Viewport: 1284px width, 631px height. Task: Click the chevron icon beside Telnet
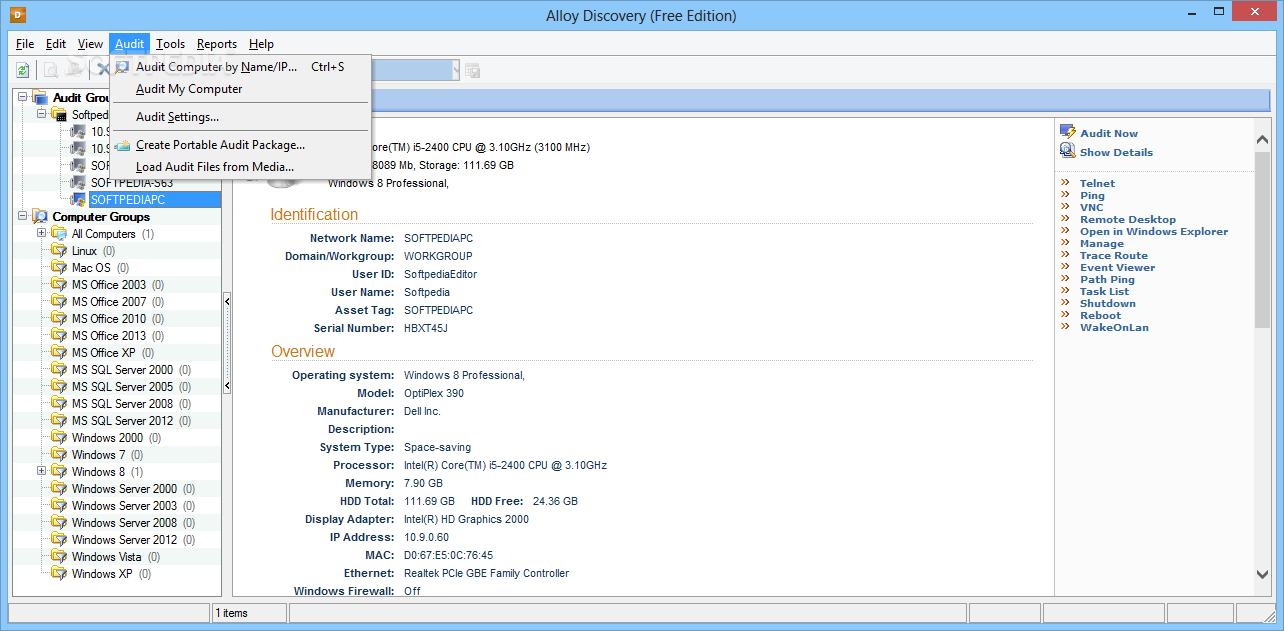pos(1065,184)
